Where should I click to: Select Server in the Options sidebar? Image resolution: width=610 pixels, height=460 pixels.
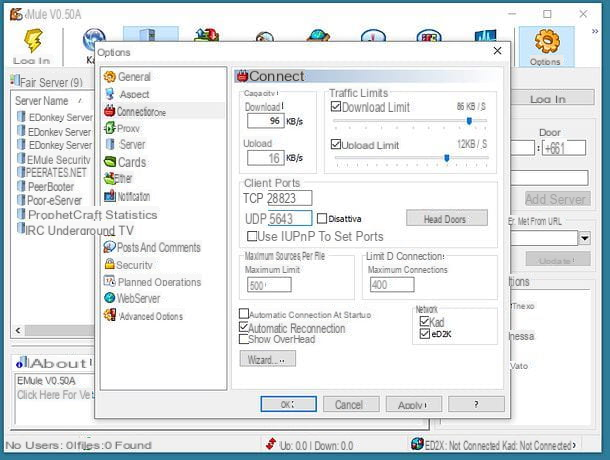point(132,144)
